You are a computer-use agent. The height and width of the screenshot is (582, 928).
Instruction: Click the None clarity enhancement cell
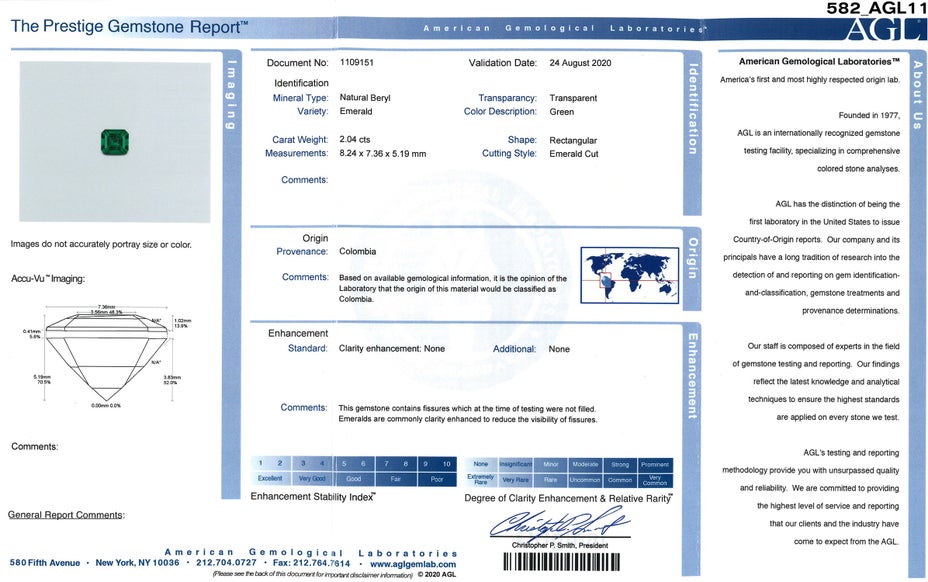[x=481, y=465]
